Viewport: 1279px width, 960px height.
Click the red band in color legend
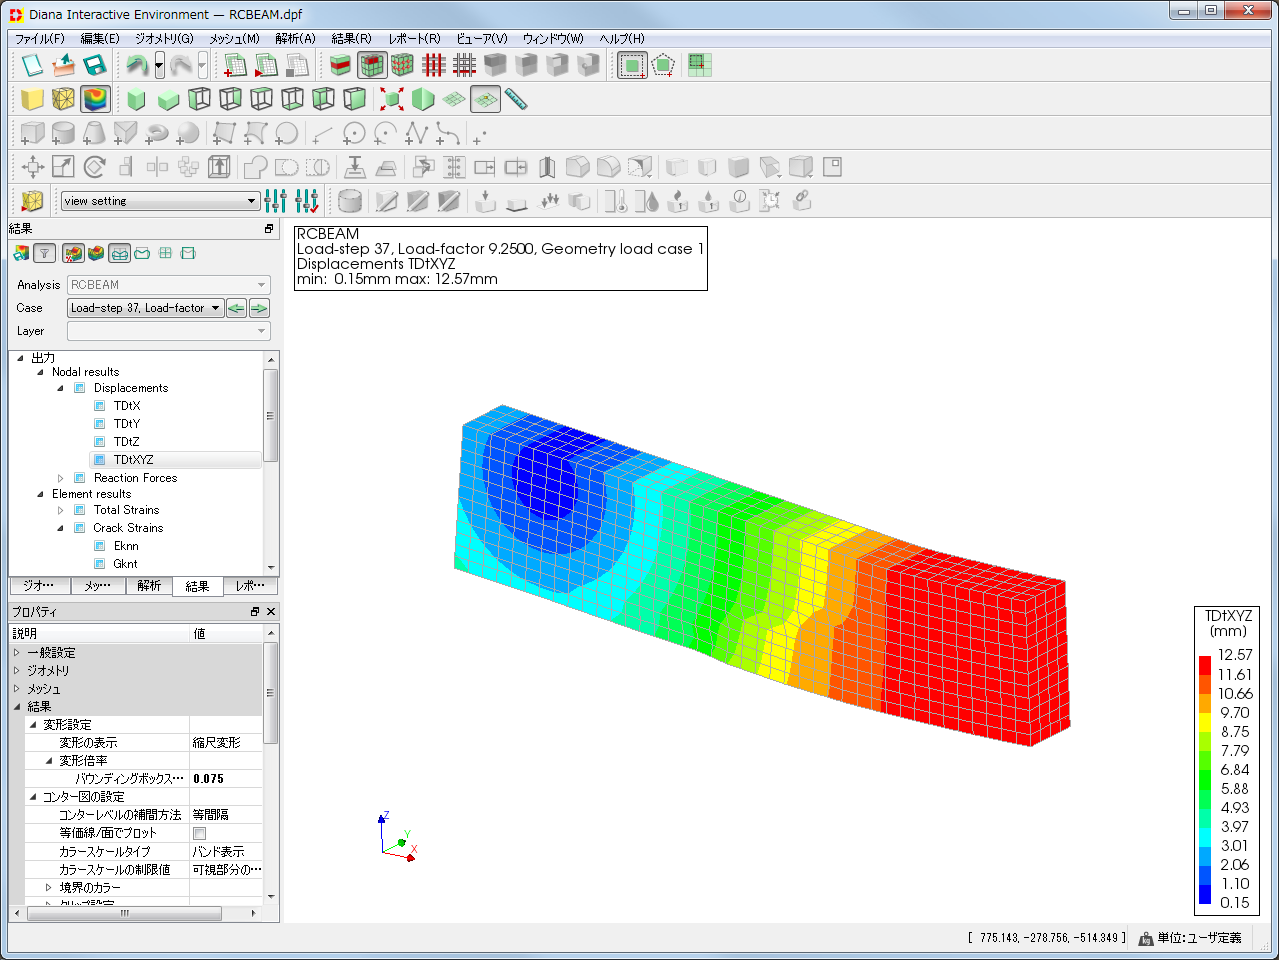tap(1205, 665)
